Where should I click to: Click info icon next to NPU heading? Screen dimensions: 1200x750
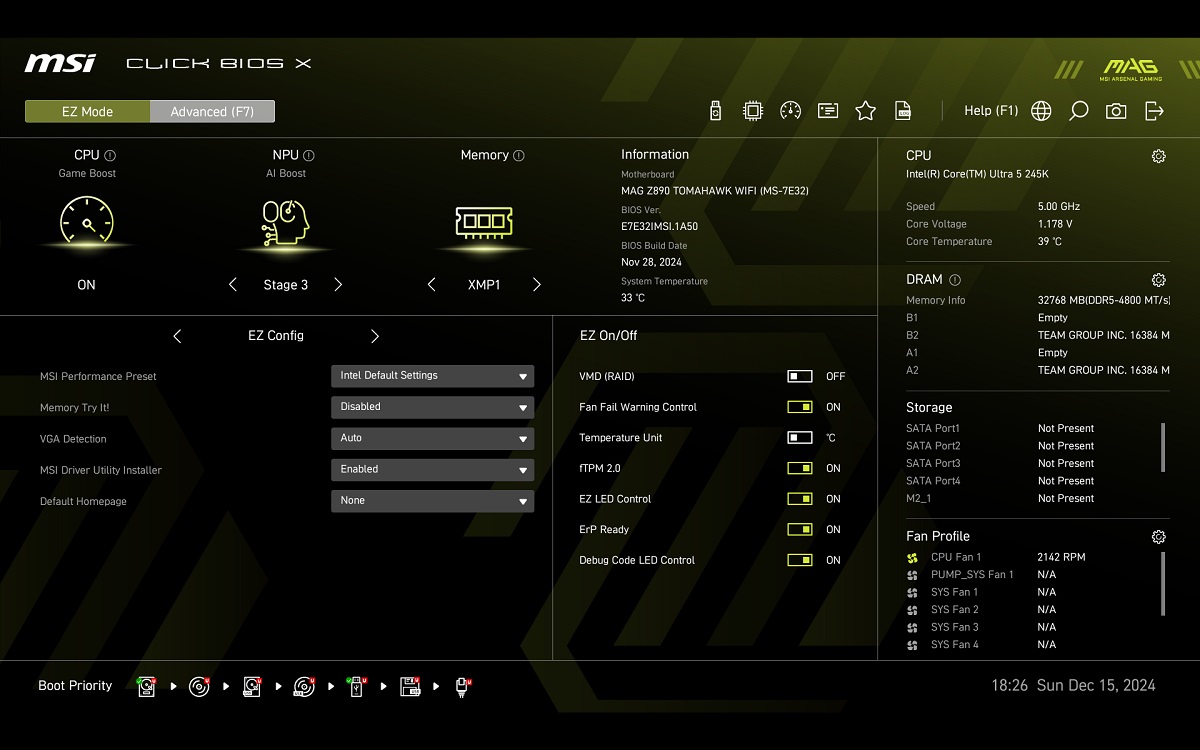coord(309,156)
